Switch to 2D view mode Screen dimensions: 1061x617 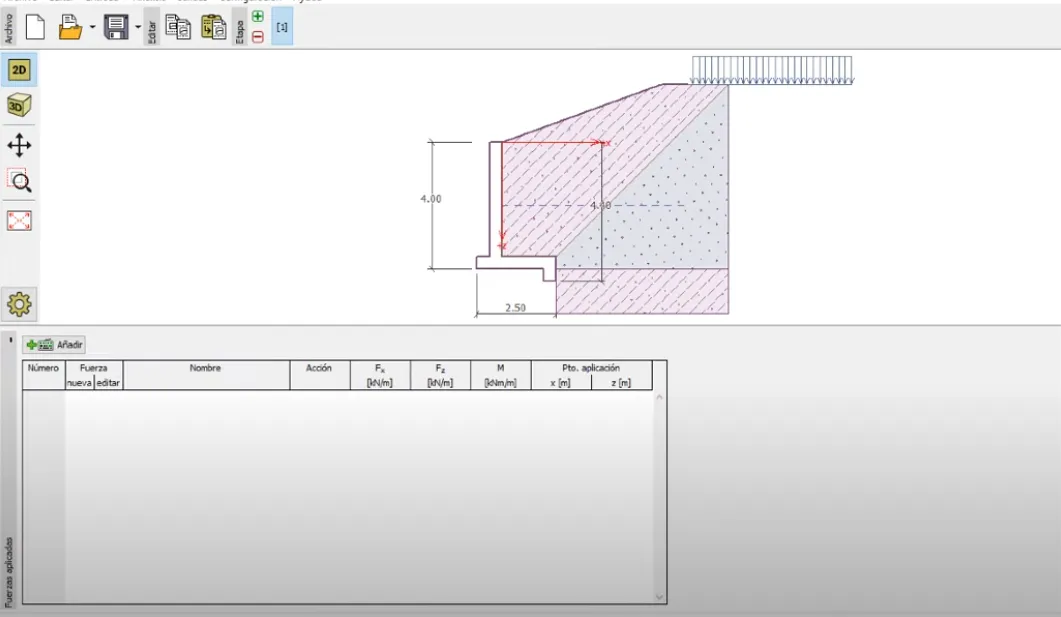(x=19, y=69)
